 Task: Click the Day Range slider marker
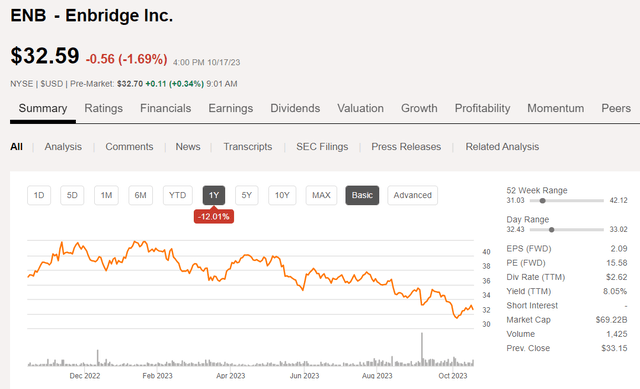coord(551,230)
